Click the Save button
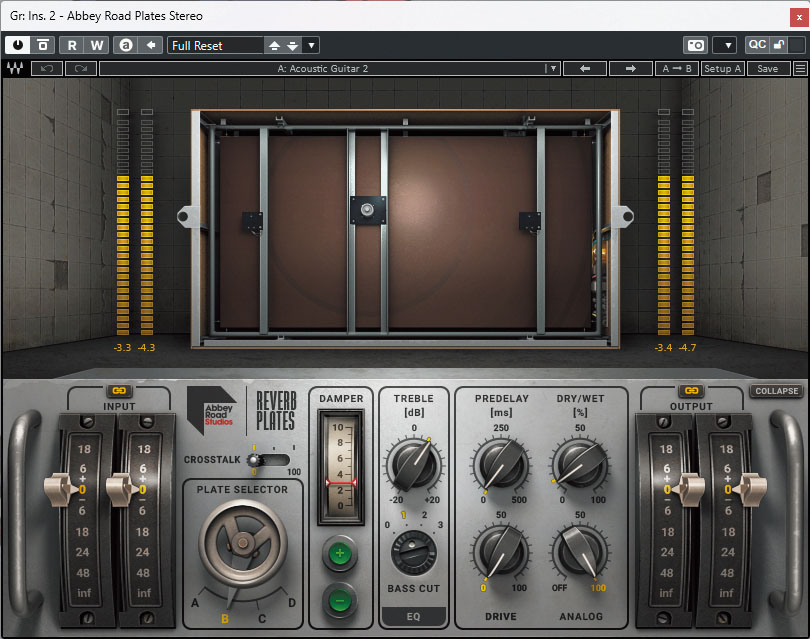This screenshot has width=810, height=639. [x=768, y=69]
